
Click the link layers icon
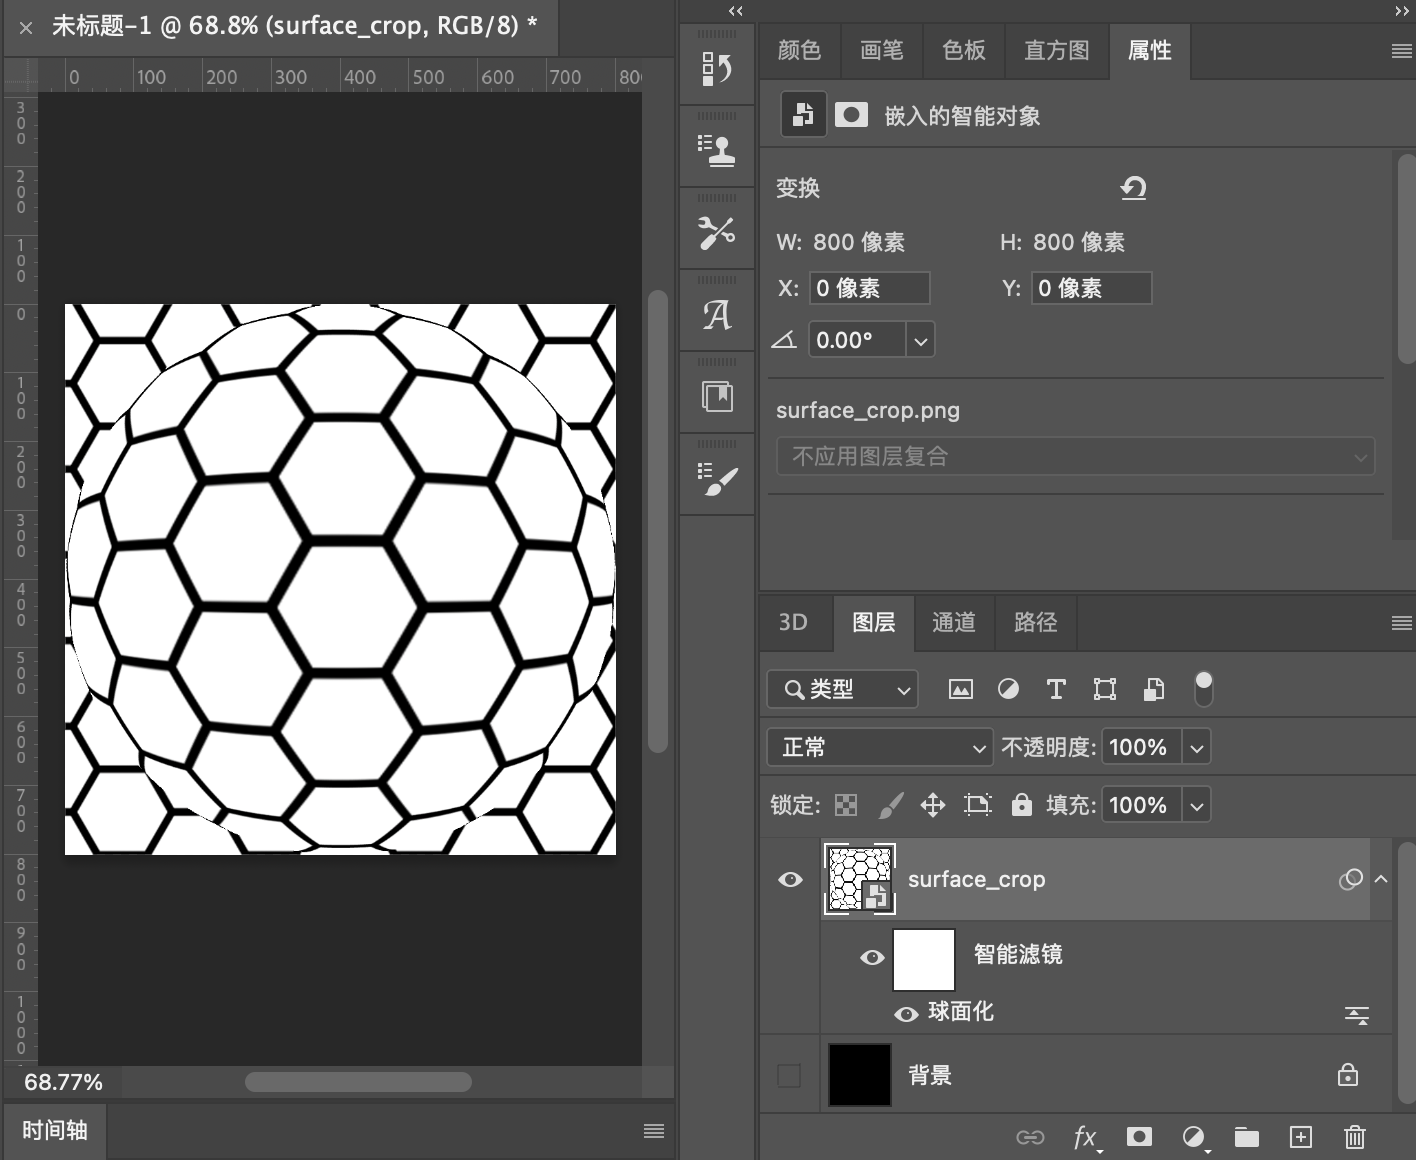coord(1030,1137)
